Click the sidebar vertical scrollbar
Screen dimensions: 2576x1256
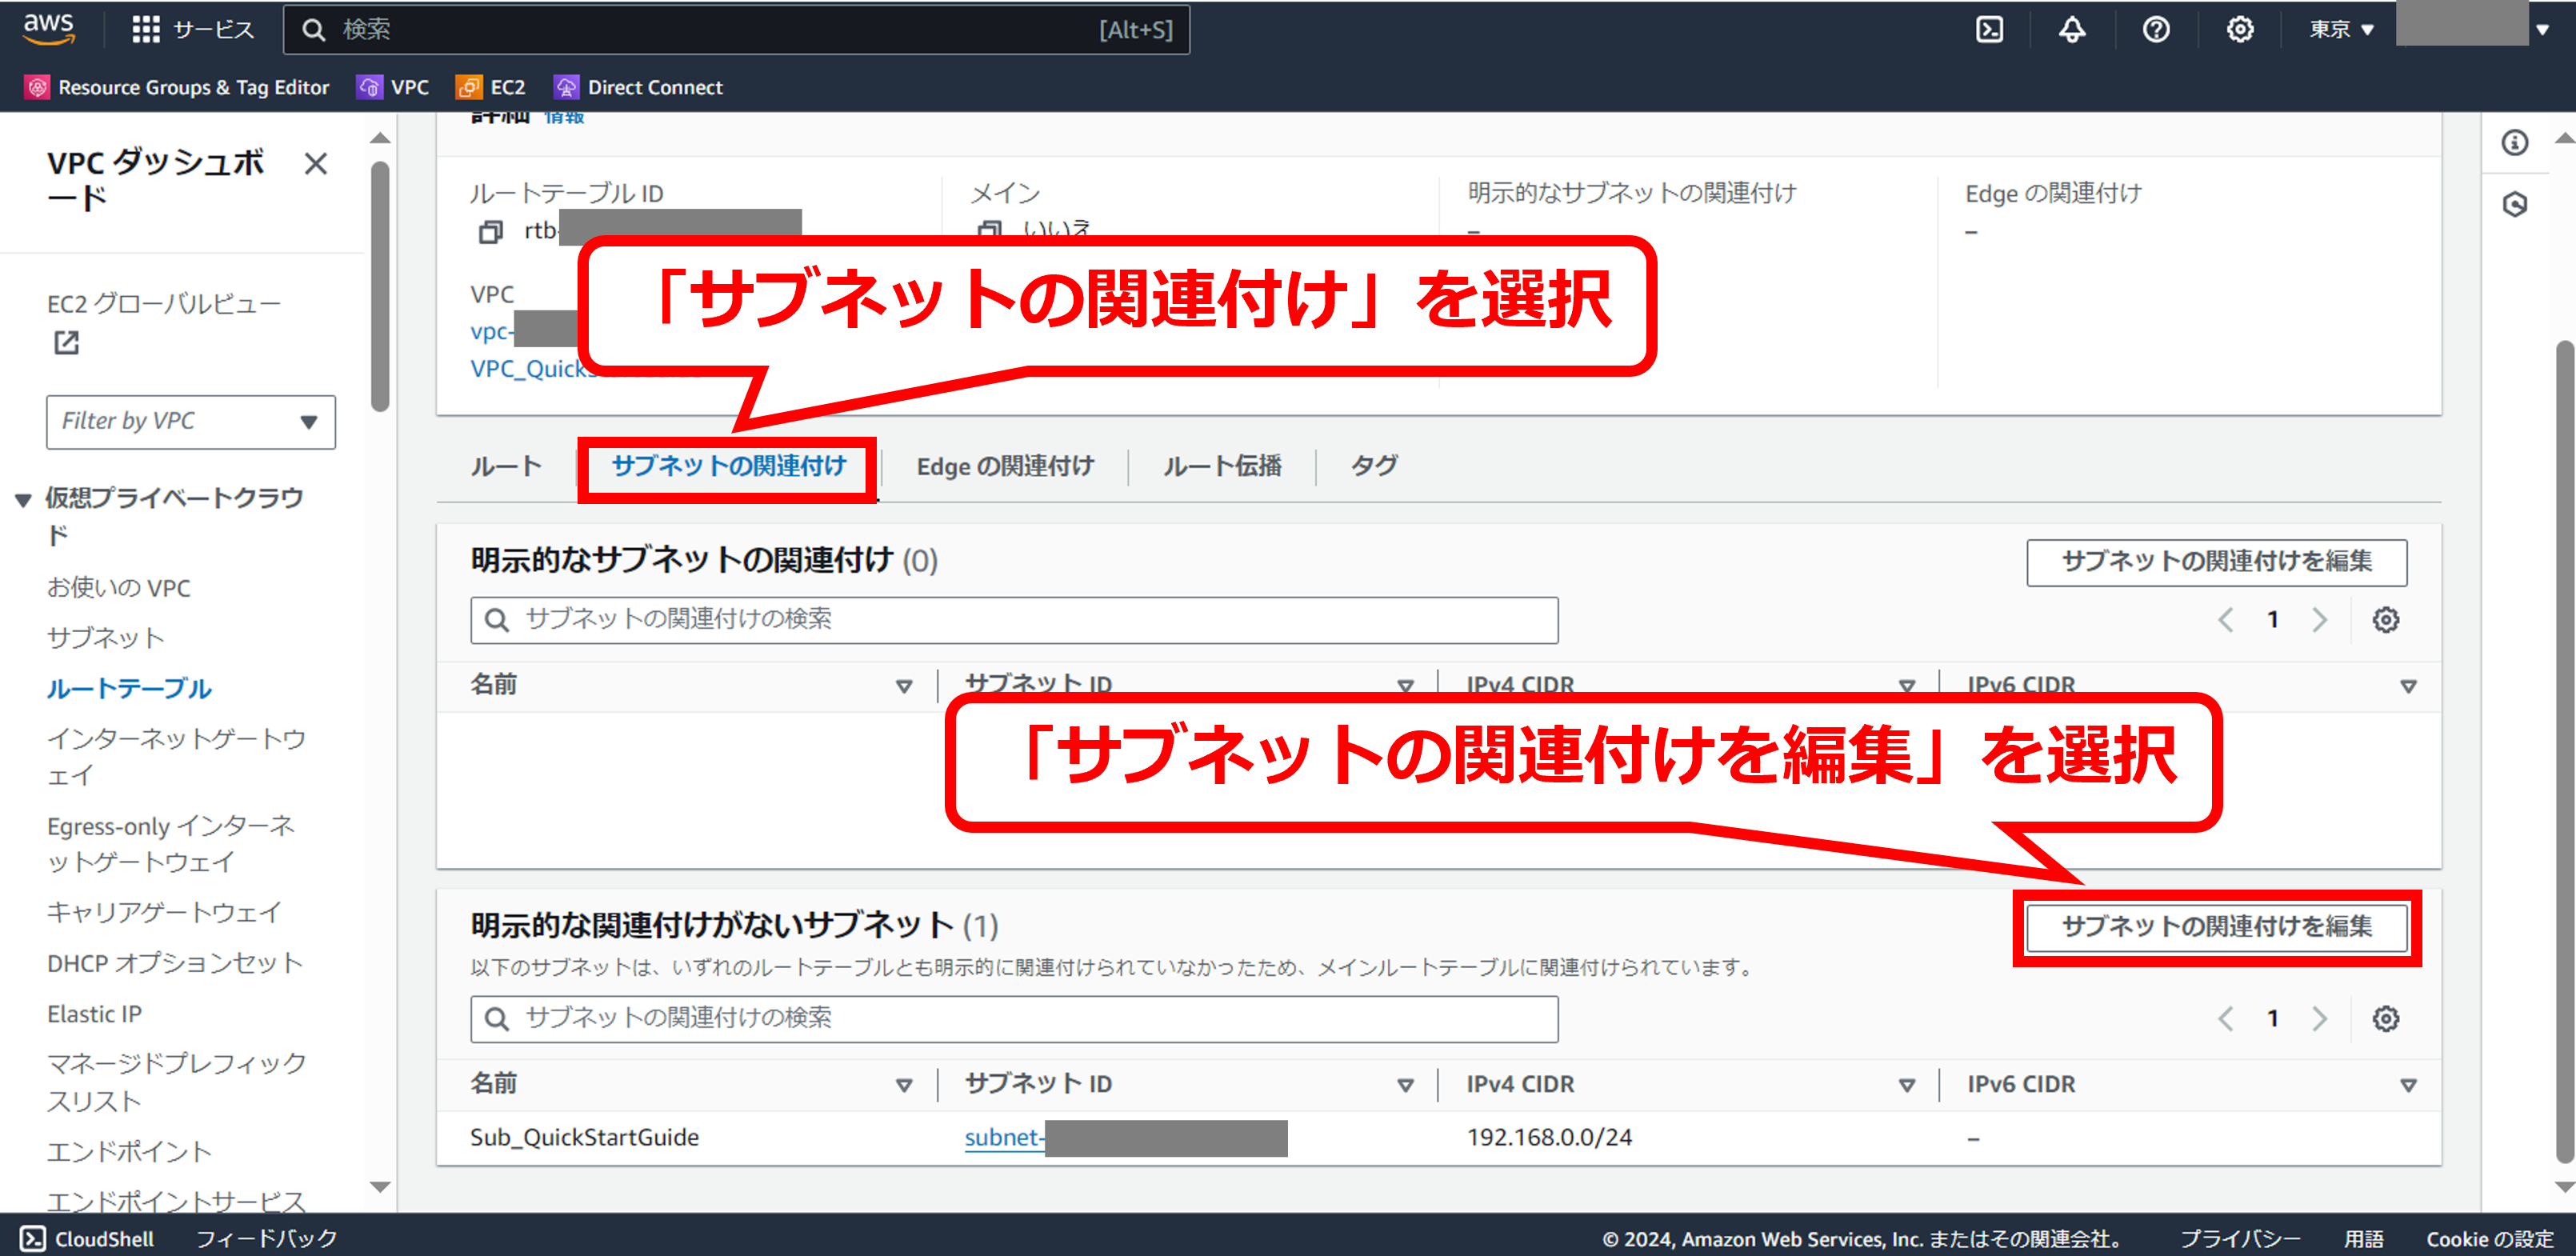(x=380, y=286)
